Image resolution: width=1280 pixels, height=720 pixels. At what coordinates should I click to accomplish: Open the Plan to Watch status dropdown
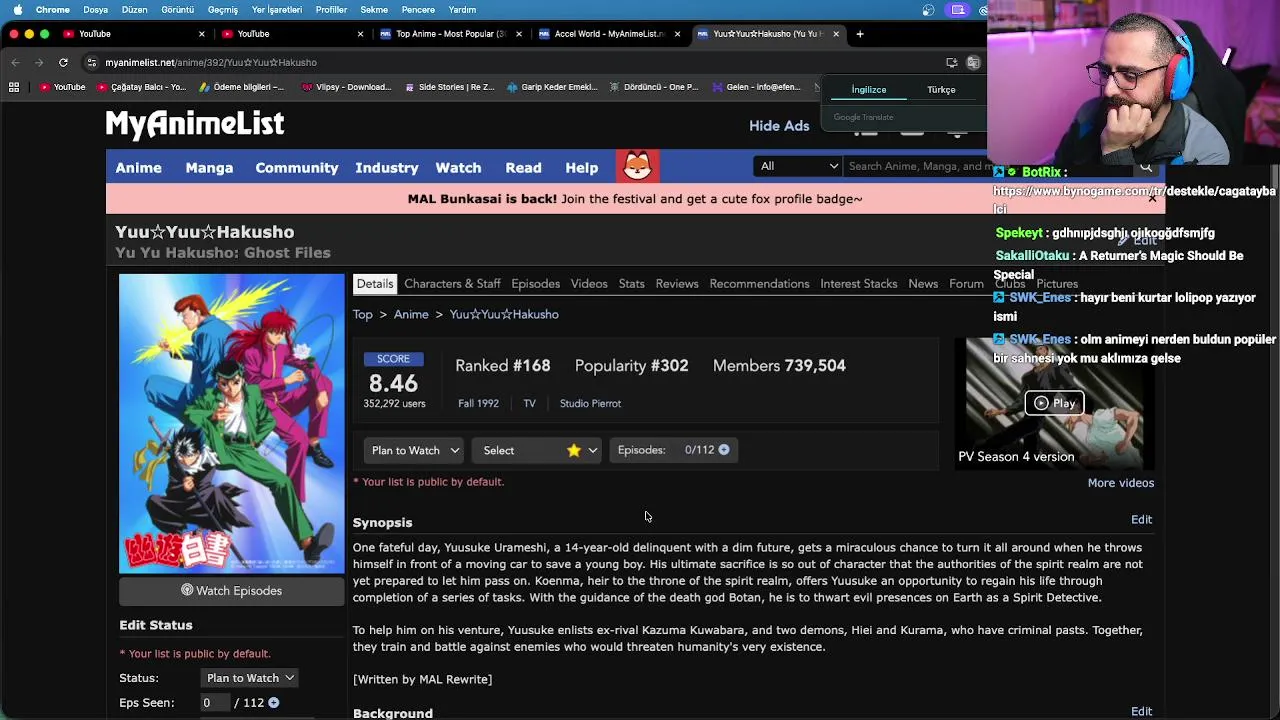click(x=414, y=451)
